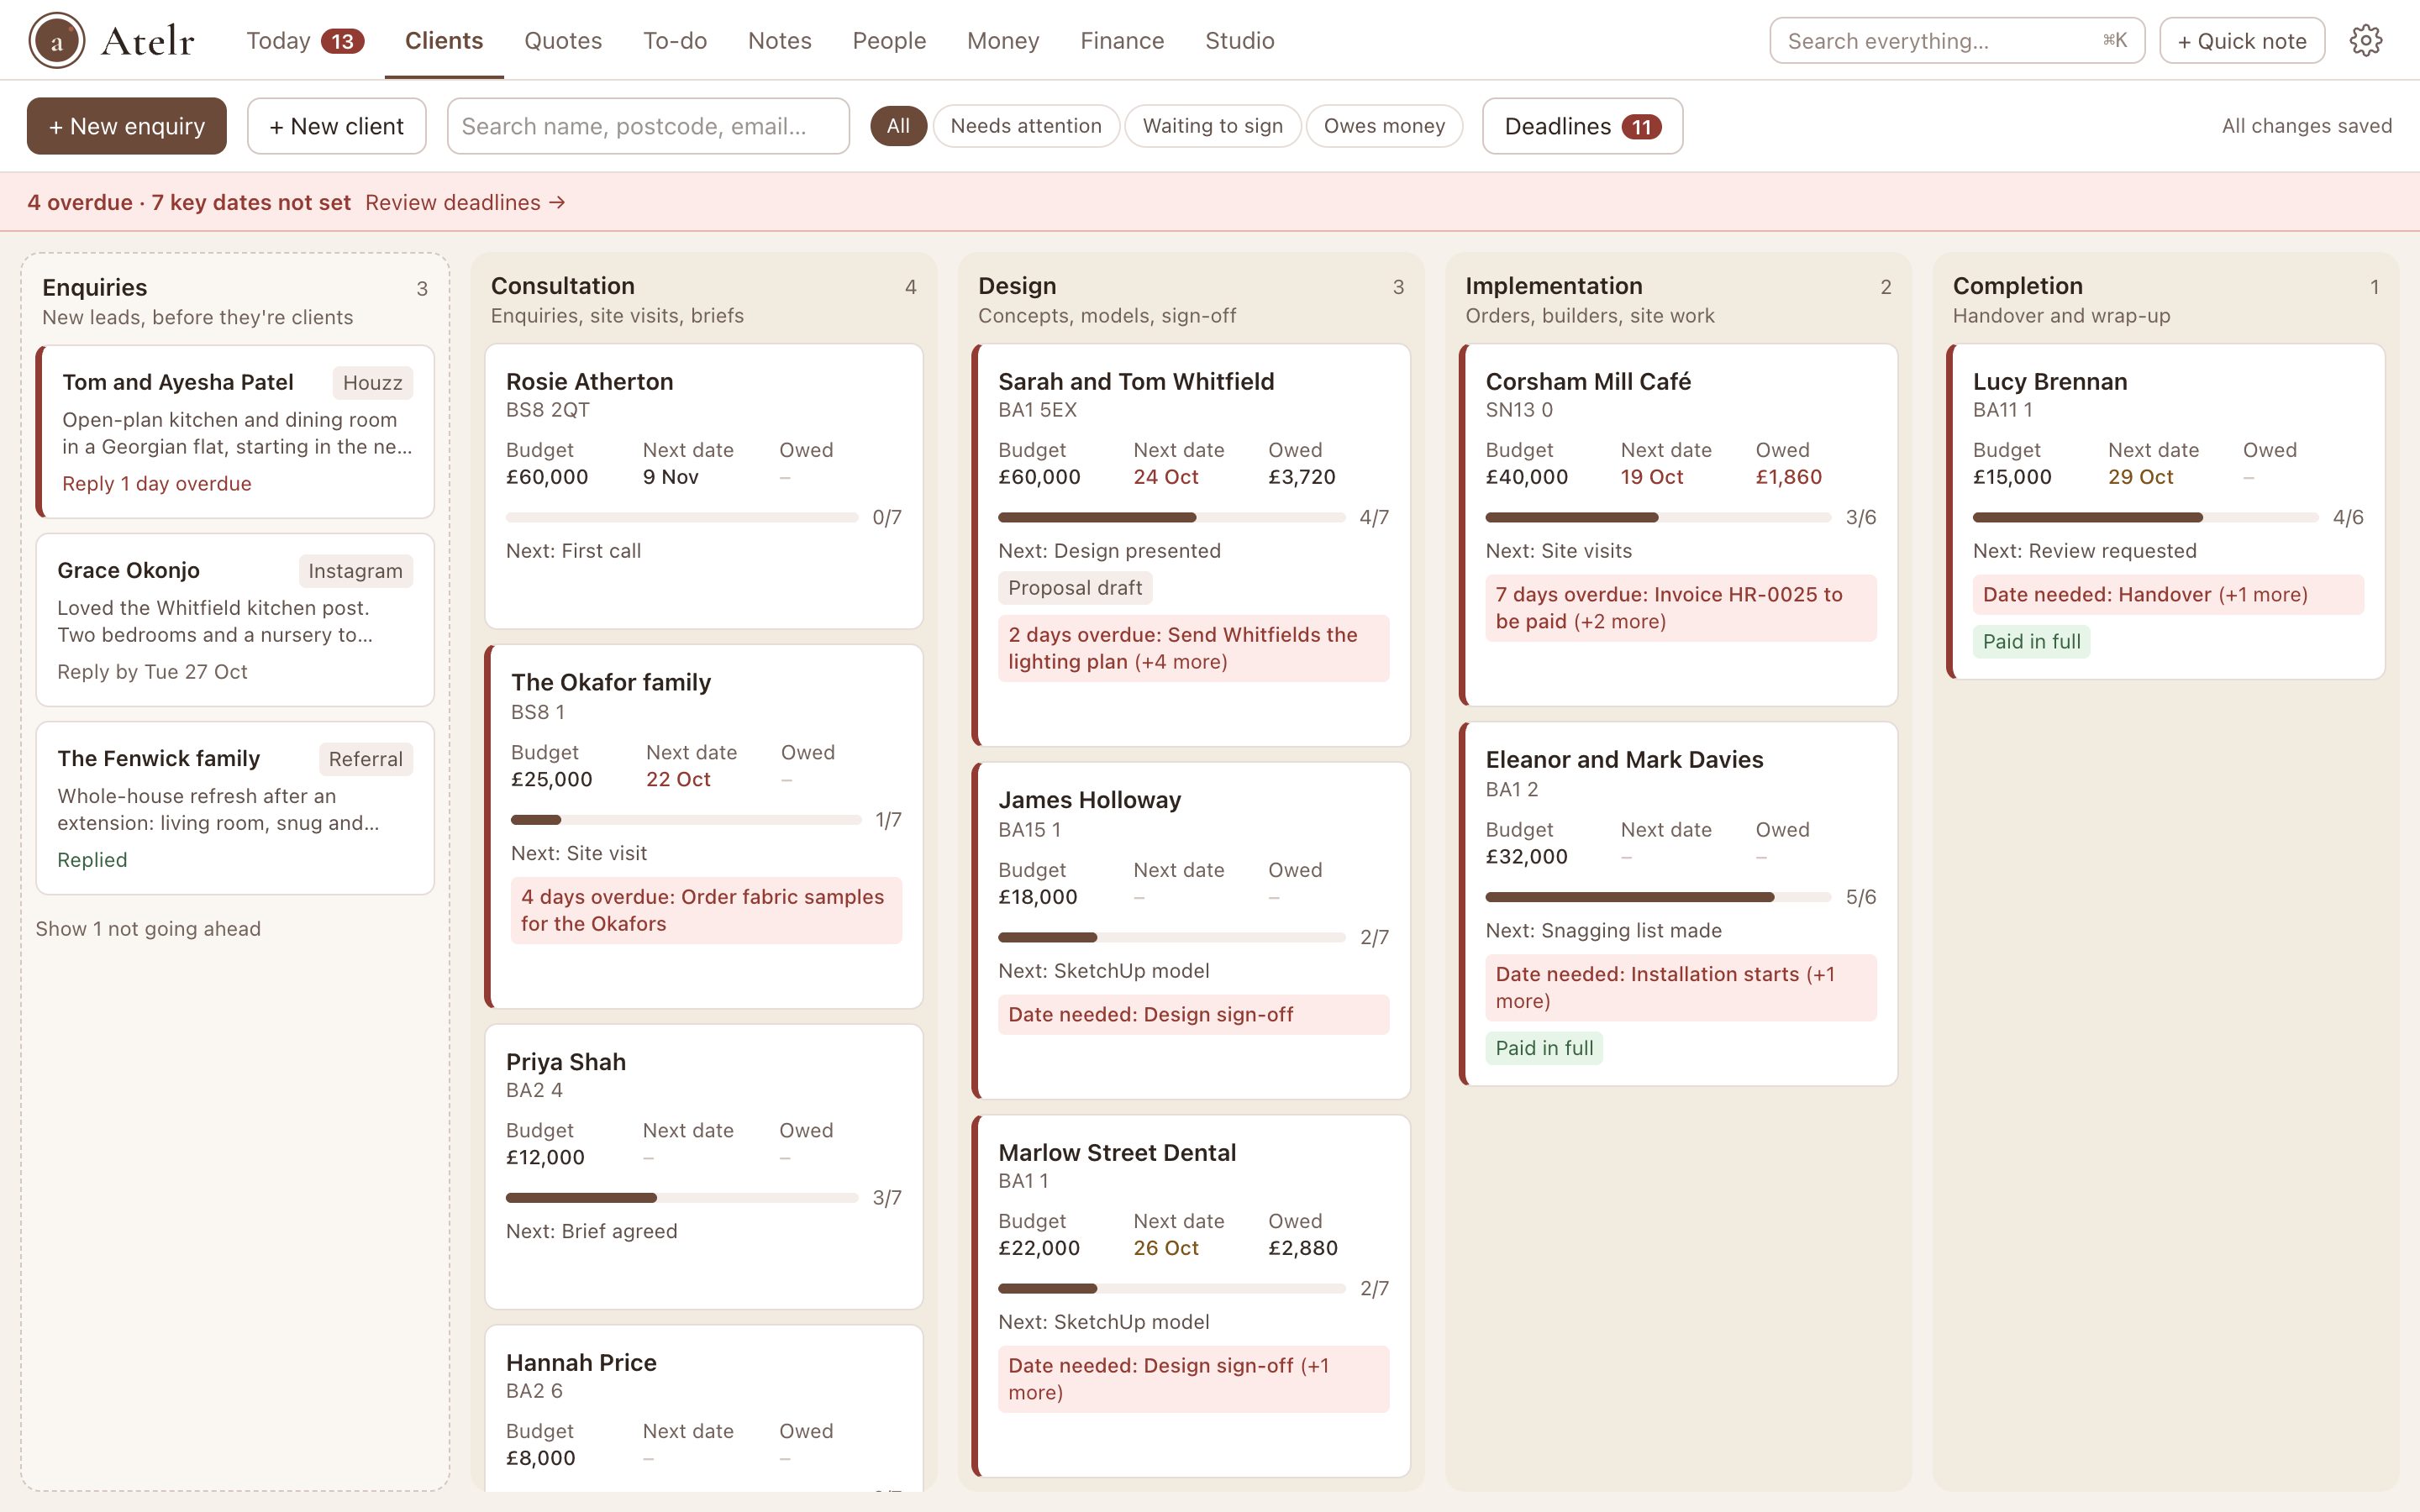The image size is (2420, 1512).
Task: Follow the Review deadlines link
Action: (x=465, y=202)
